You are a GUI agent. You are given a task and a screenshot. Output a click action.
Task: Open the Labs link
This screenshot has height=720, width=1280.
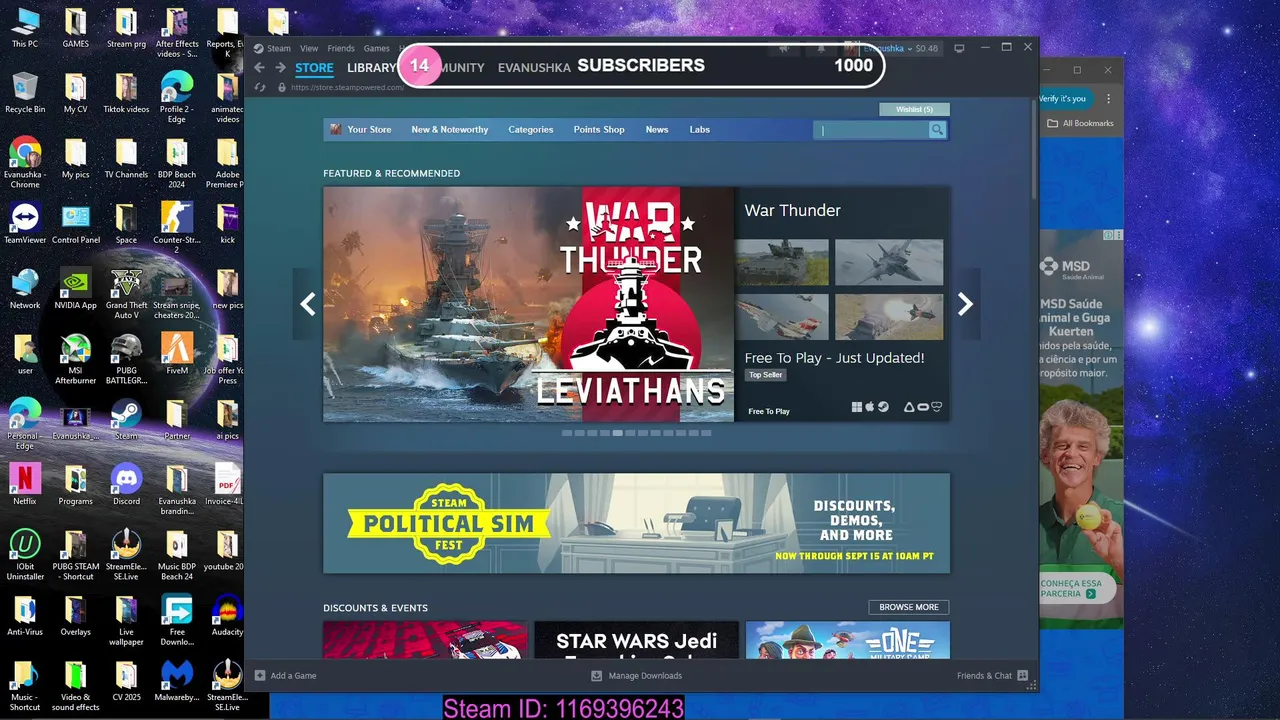pyautogui.click(x=700, y=130)
